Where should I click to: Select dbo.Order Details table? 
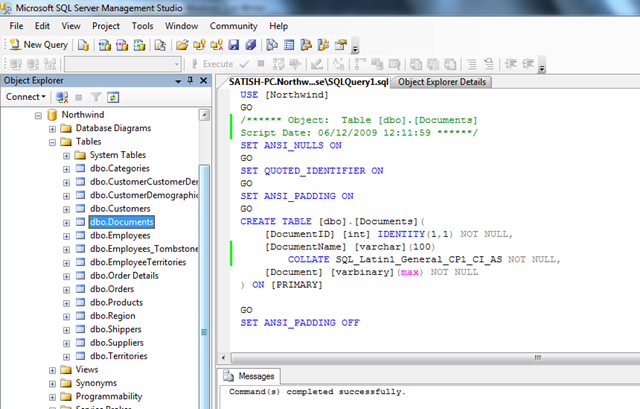pyautogui.click(x=124, y=276)
